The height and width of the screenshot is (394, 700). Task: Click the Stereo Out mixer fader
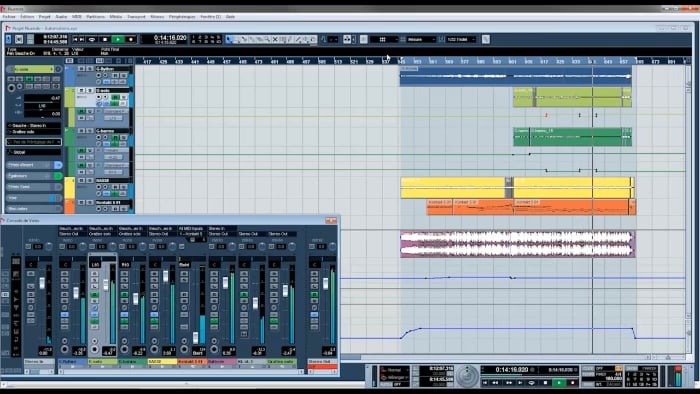click(325, 283)
